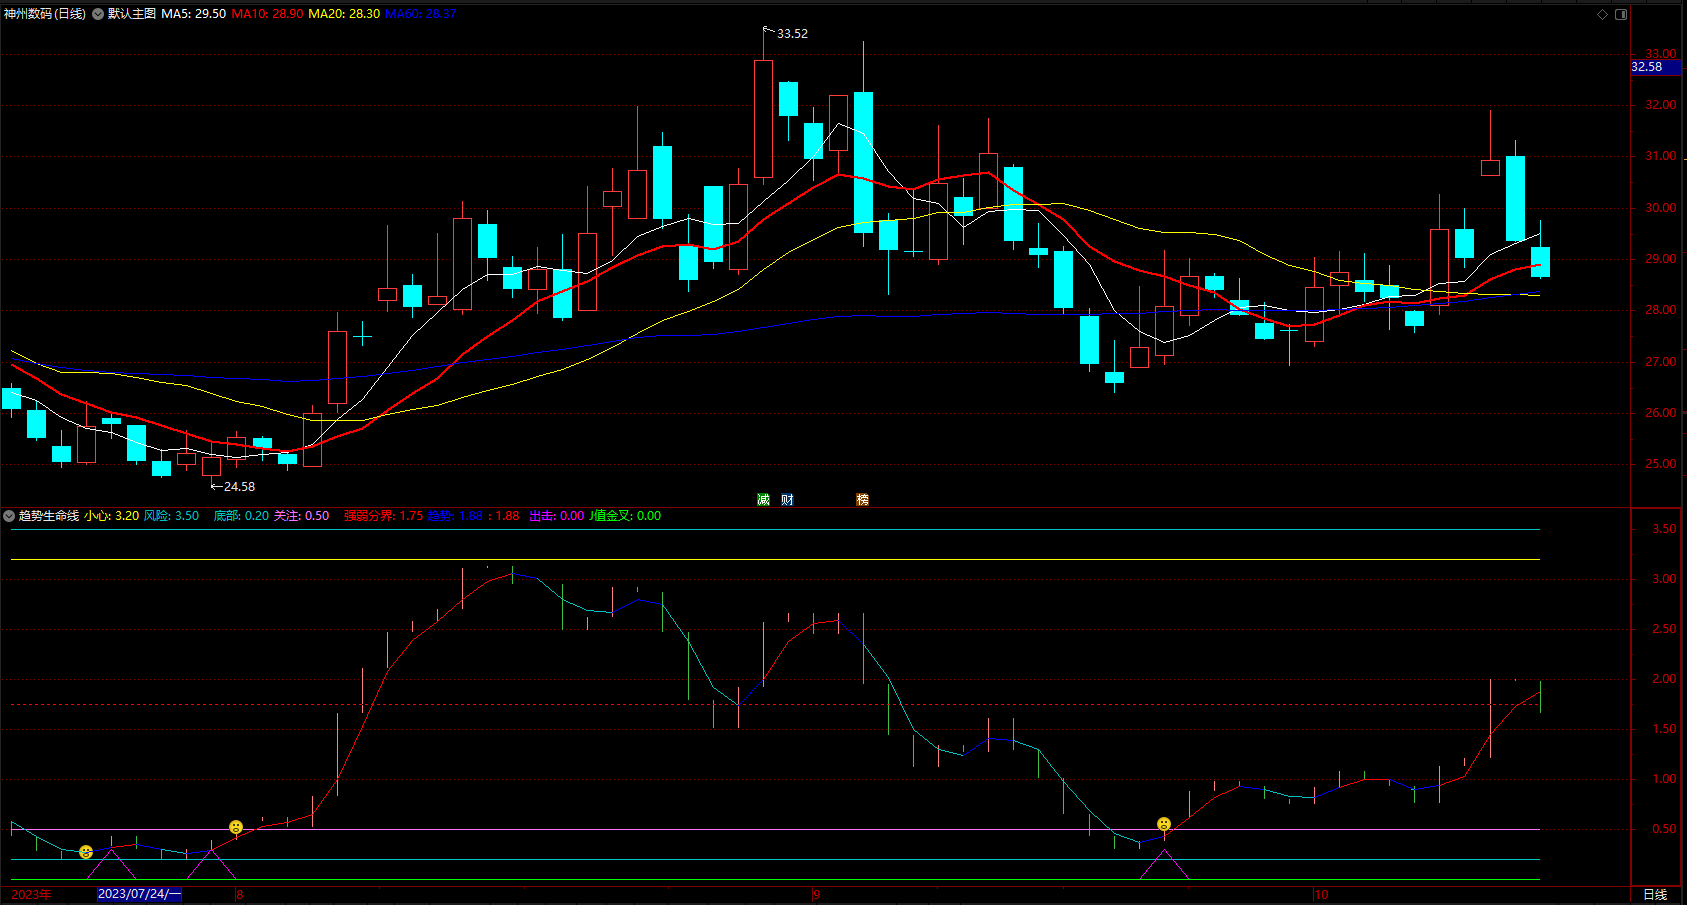Viewport: 1687px width, 905px height.
Task: Click the 风险: 3.50 legend value
Action: click(x=171, y=516)
